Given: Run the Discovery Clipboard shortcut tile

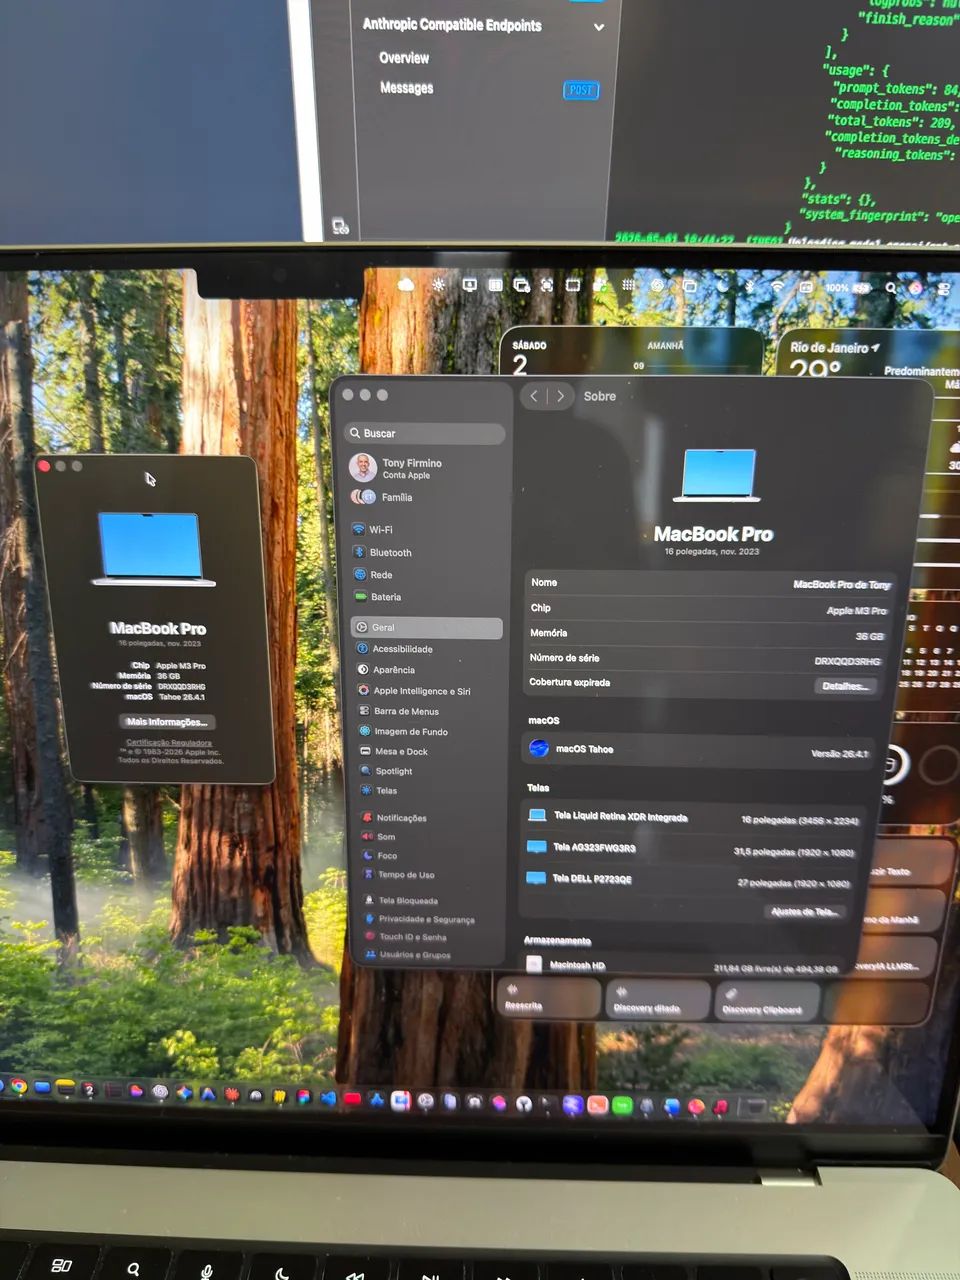Looking at the screenshot, I should pyautogui.click(x=767, y=1001).
